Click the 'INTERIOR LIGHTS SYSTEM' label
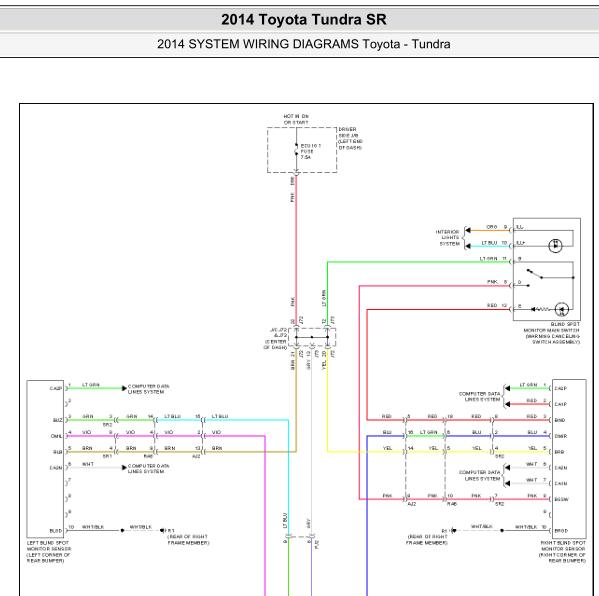The width and height of the screenshot is (599, 596). (x=448, y=238)
